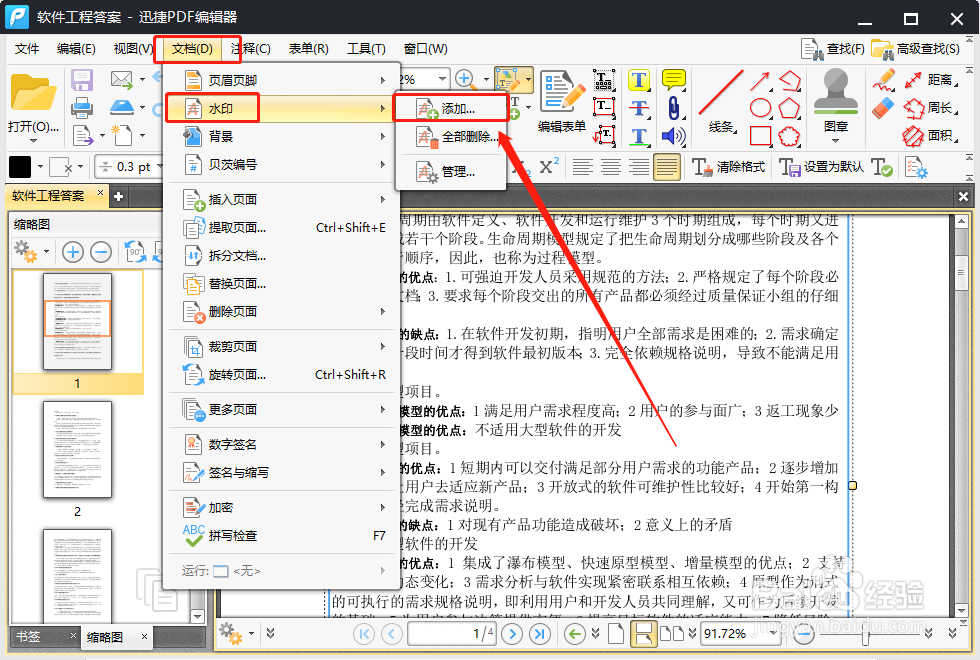This screenshot has height=660, width=980.
Task: Add a sticky note with the yellow comment icon
Action: 672,81
